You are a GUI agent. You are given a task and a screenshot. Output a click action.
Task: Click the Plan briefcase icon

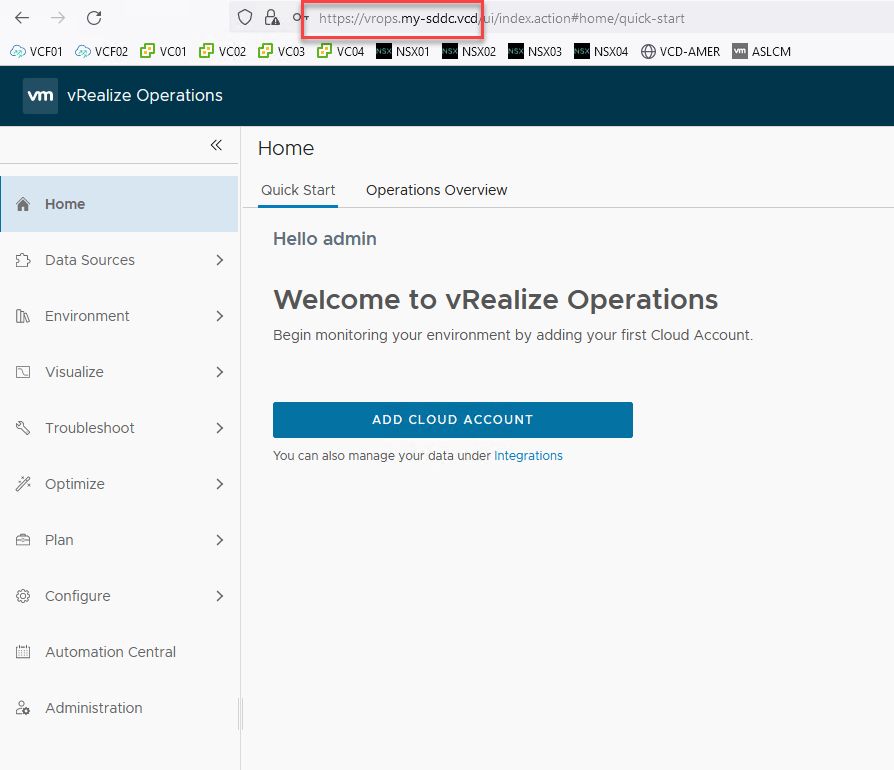tap(24, 540)
